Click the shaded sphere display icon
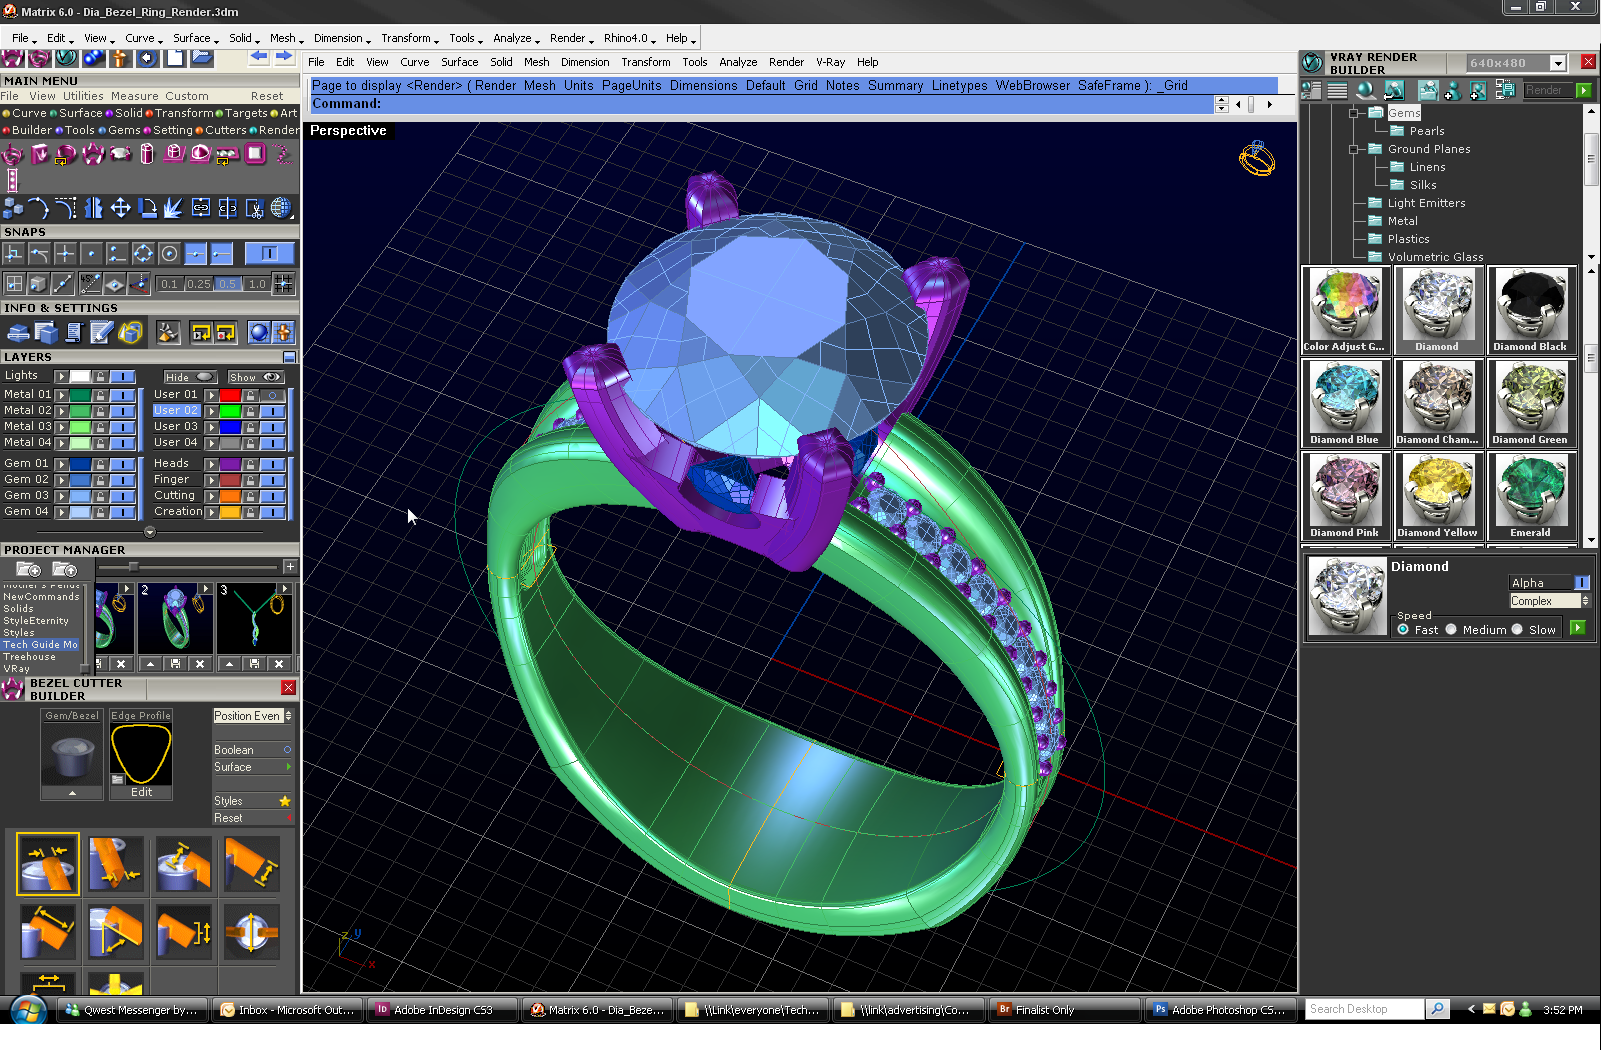This screenshot has height=1050, width=1601. coord(258,332)
